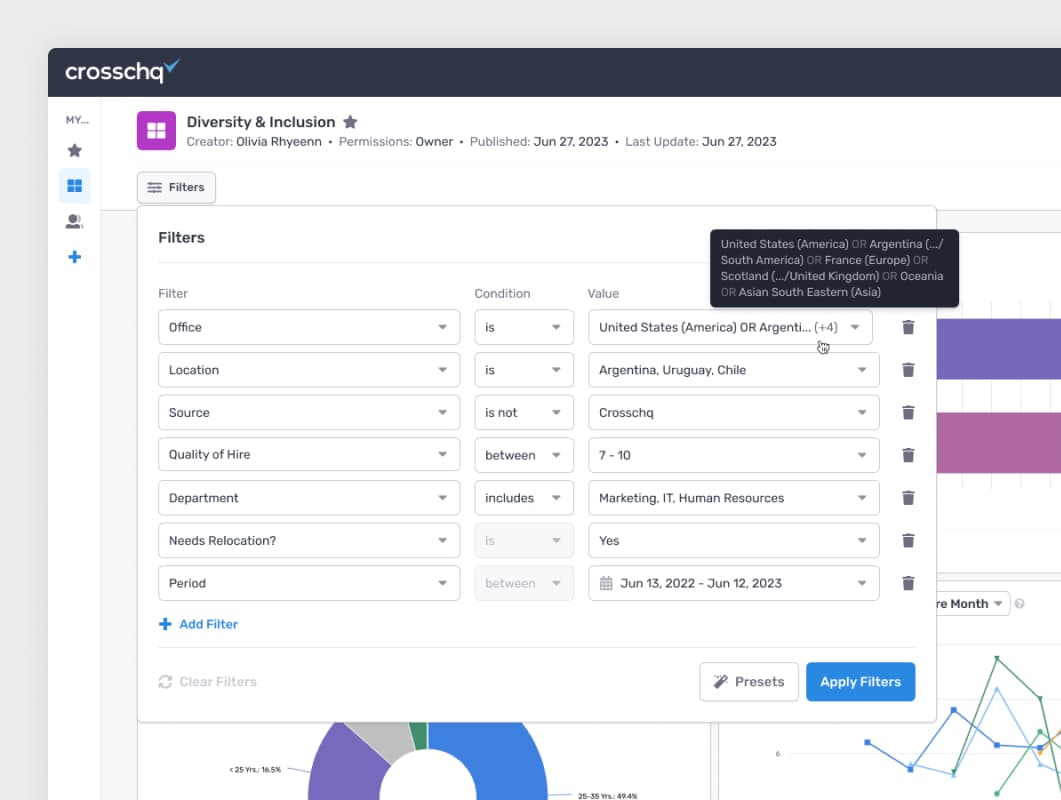Viewport: 1061px width, 800px height.
Task: Select the highlighted dashboards grid icon in sidebar
Action: click(73, 185)
